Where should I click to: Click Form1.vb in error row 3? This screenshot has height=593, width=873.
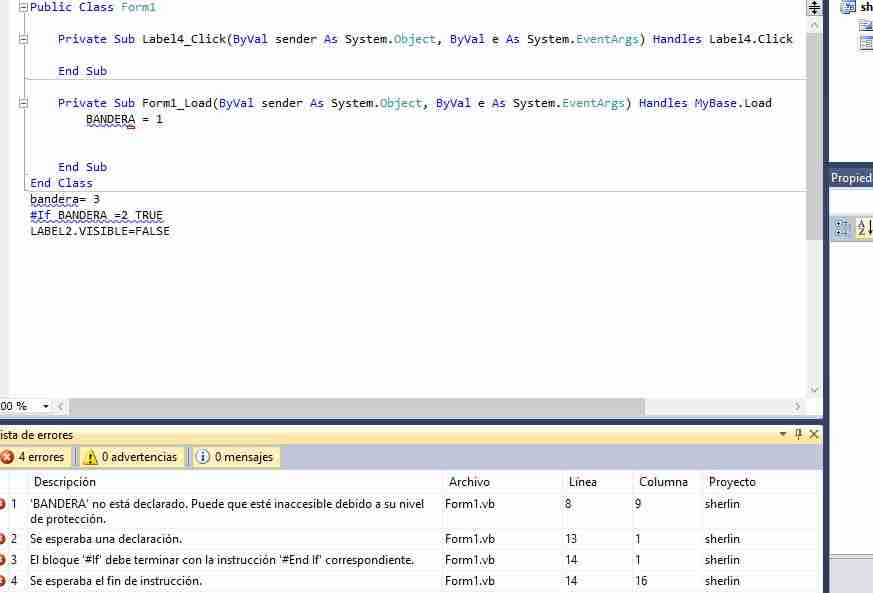point(470,560)
